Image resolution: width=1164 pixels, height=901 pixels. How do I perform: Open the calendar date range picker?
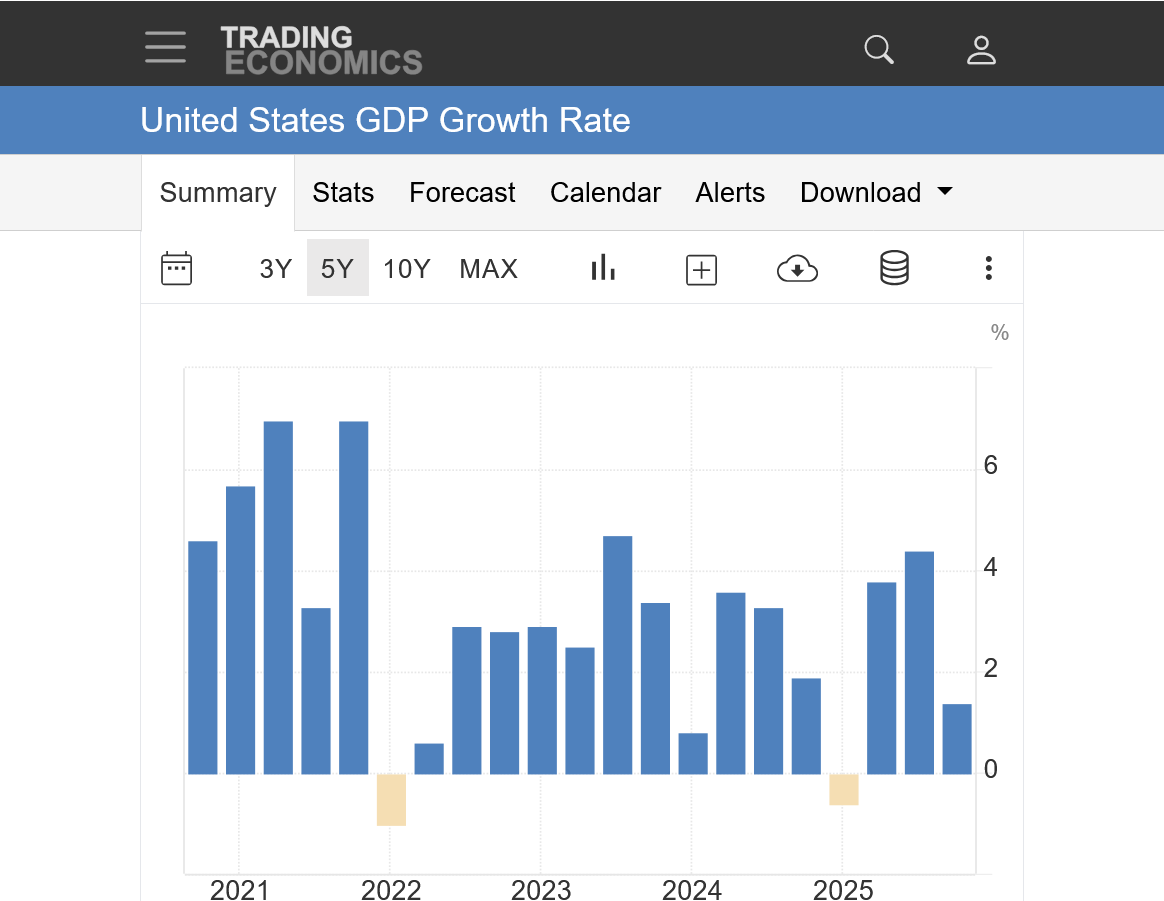click(x=176, y=268)
